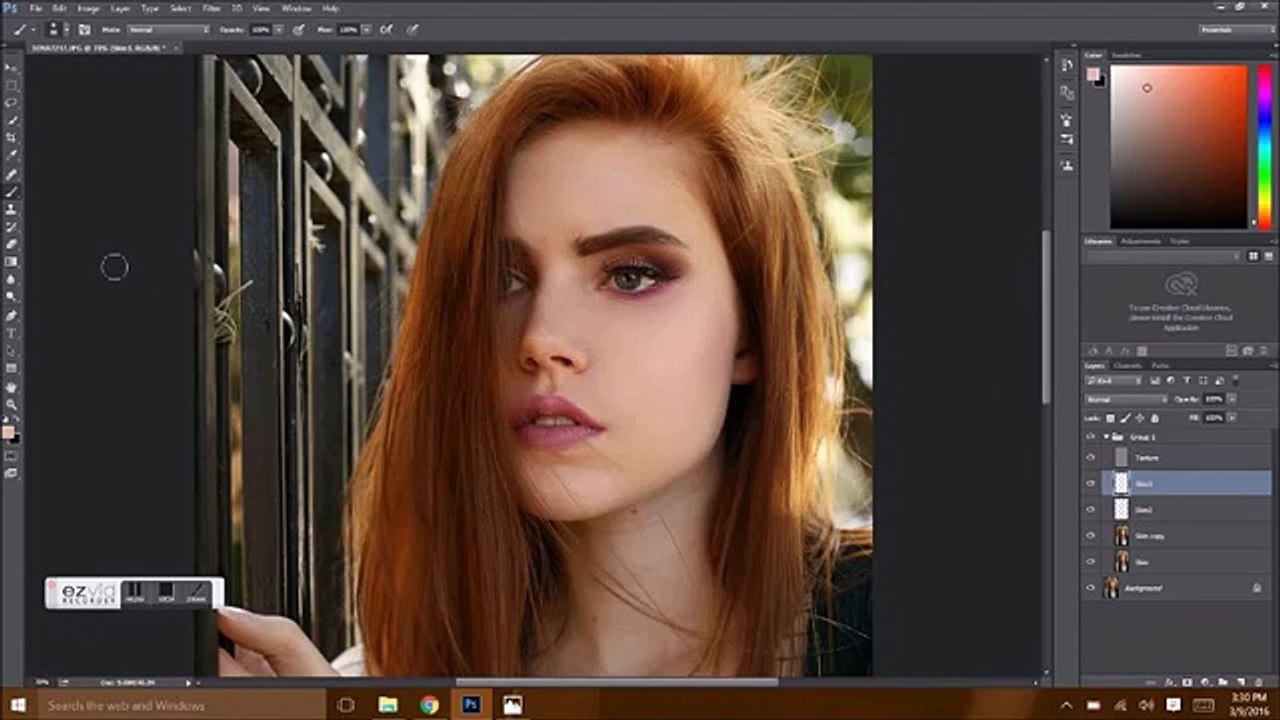Select the Hand tool

(x=12, y=387)
